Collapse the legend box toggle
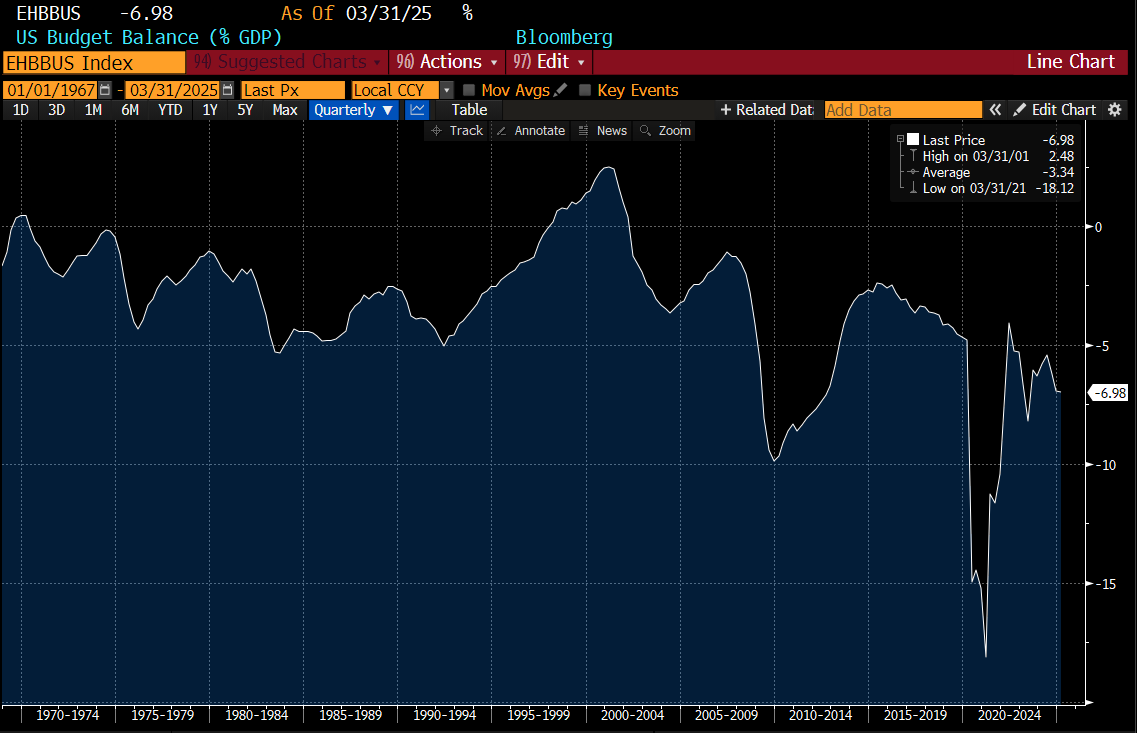Image resolution: width=1137 pixels, height=733 pixels. (900, 139)
